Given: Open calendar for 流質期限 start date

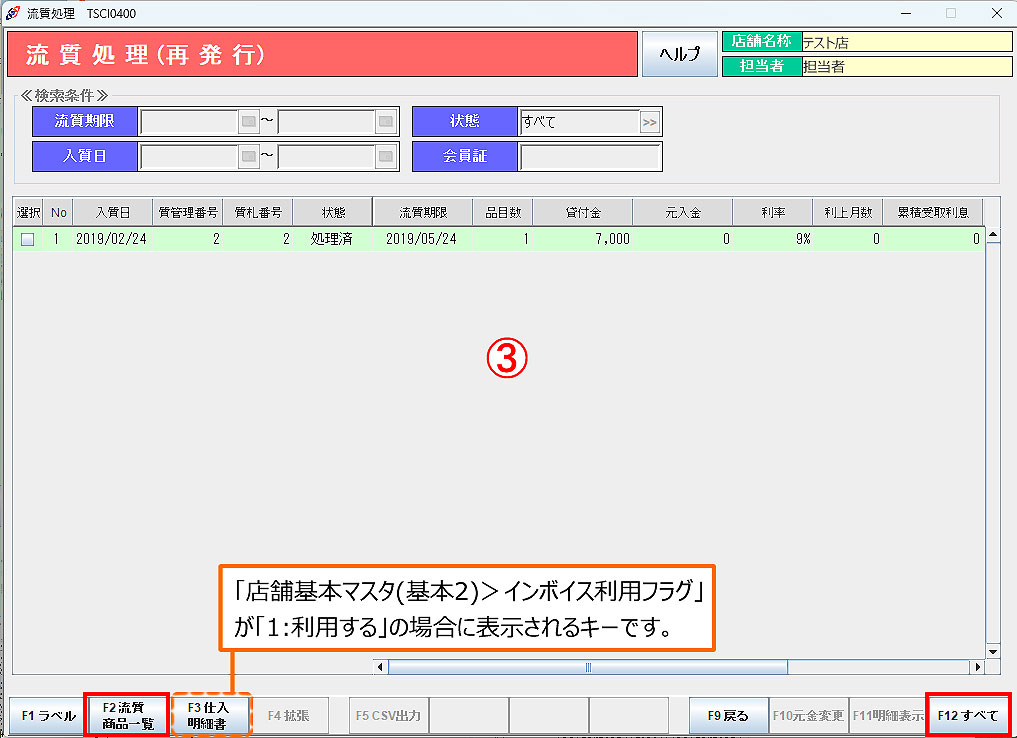Looking at the screenshot, I should pyautogui.click(x=248, y=121).
